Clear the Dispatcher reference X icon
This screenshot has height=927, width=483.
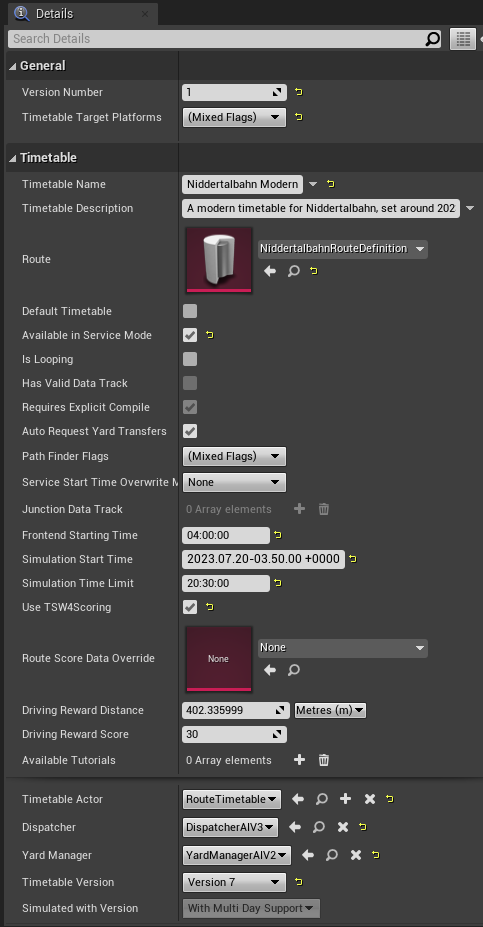[x=343, y=827]
